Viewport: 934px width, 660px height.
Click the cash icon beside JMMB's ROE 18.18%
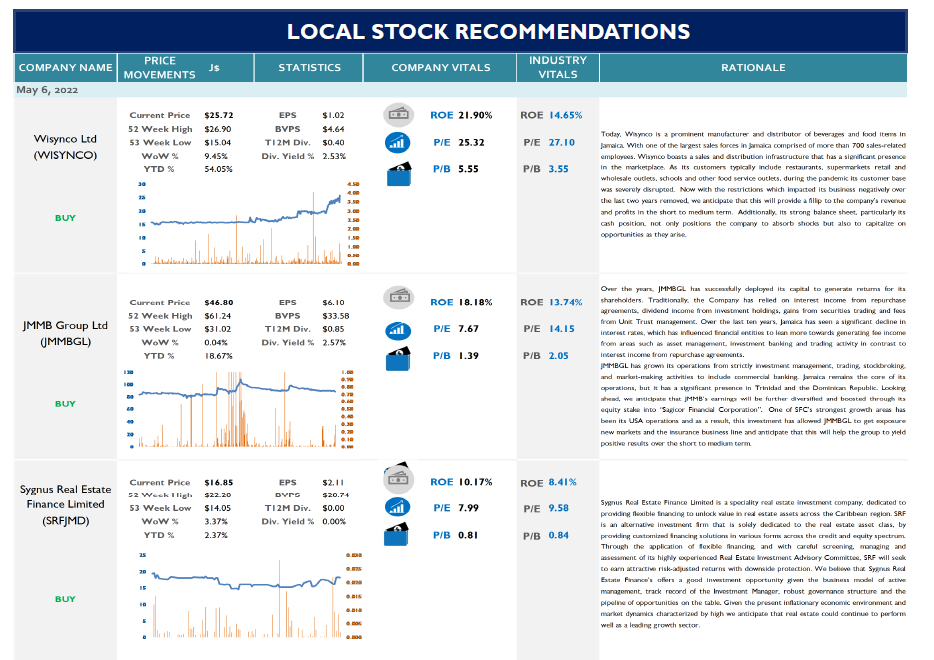[398, 297]
